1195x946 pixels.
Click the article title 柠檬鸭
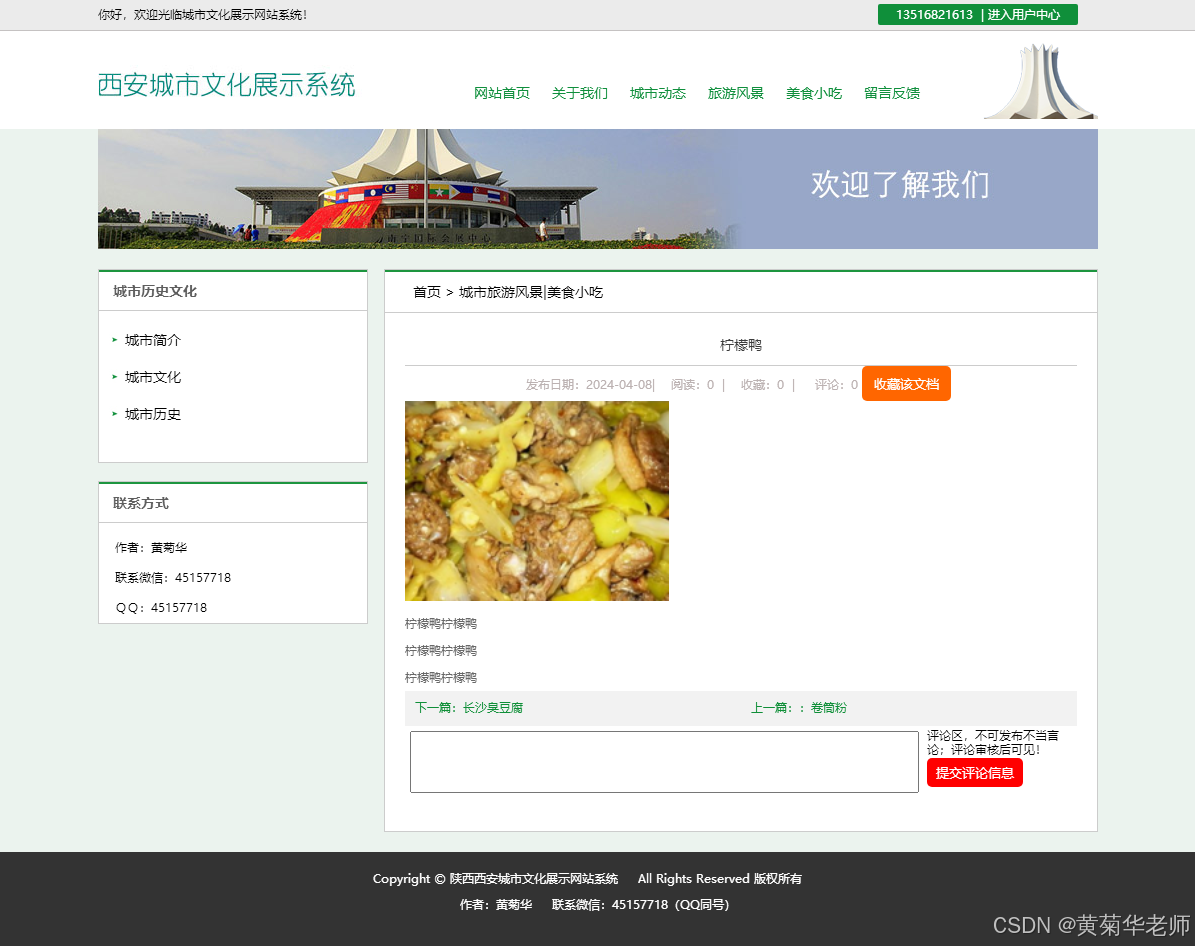pyautogui.click(x=741, y=345)
